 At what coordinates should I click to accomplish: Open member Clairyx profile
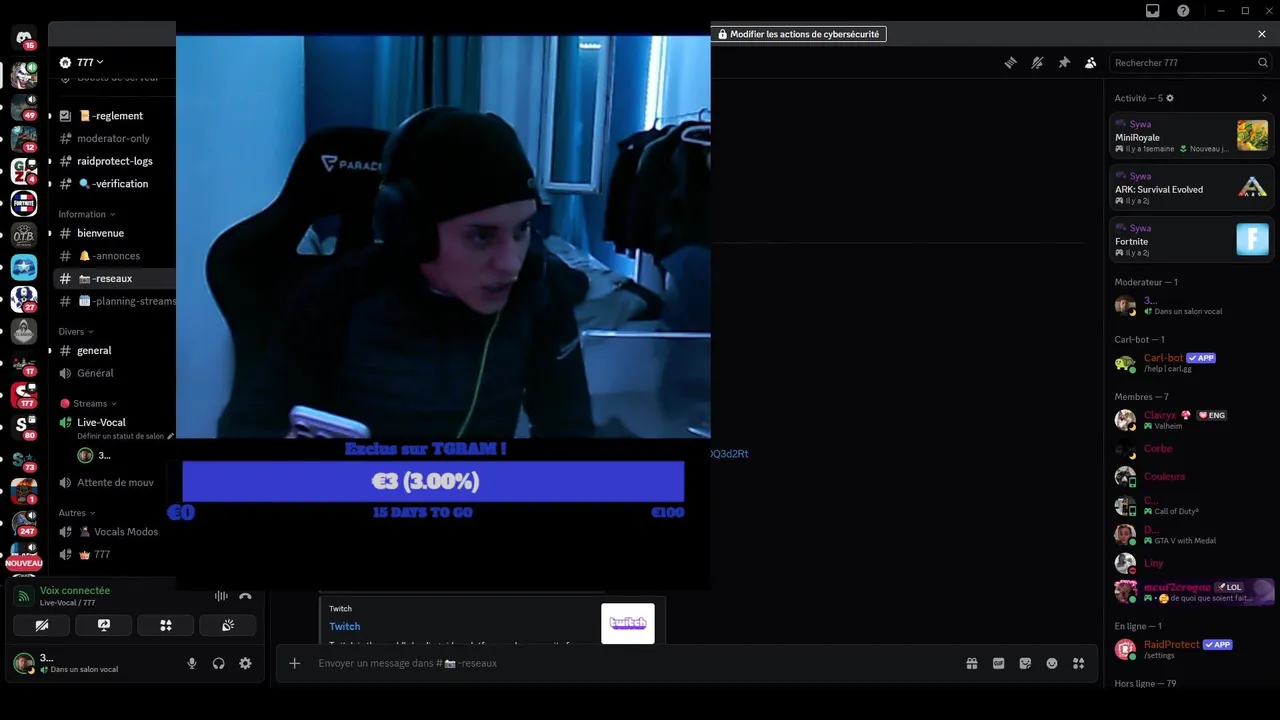[x=1191, y=420]
